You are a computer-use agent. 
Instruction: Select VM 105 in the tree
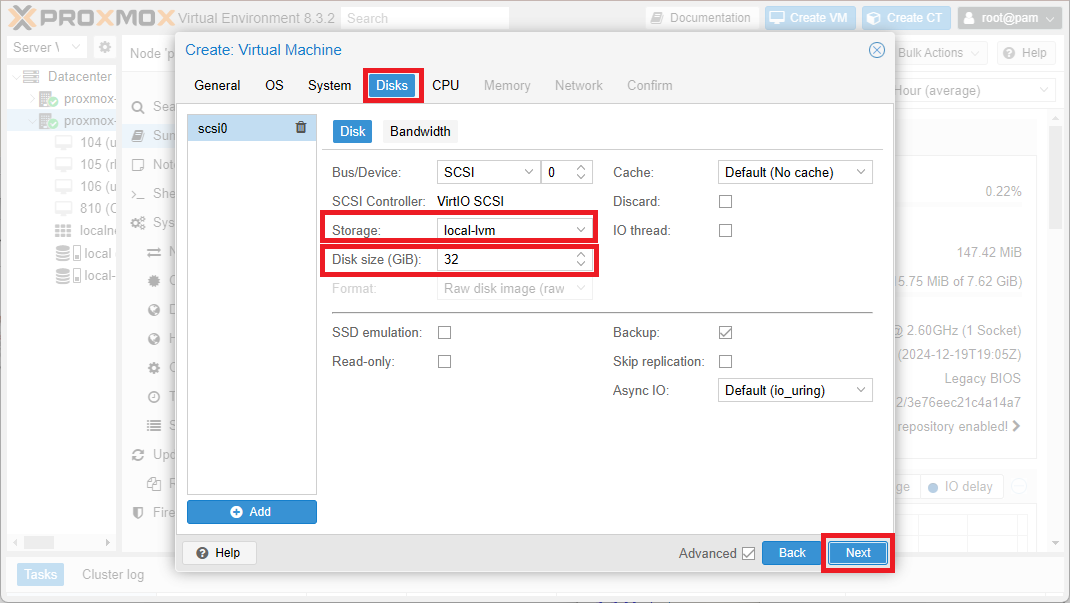[98, 164]
